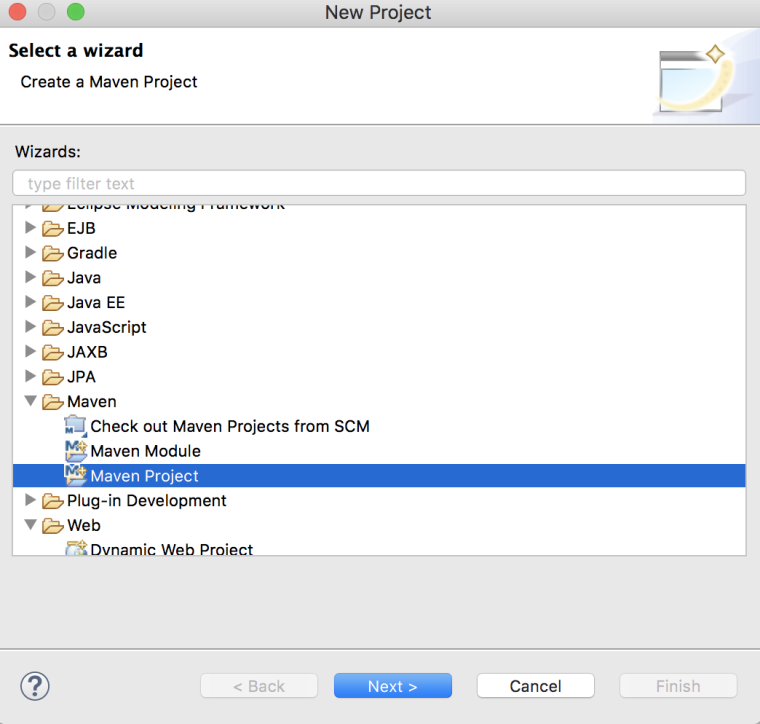Viewport: 760px width, 724px height.
Task: Click the JPA folder icon
Action: [52, 377]
